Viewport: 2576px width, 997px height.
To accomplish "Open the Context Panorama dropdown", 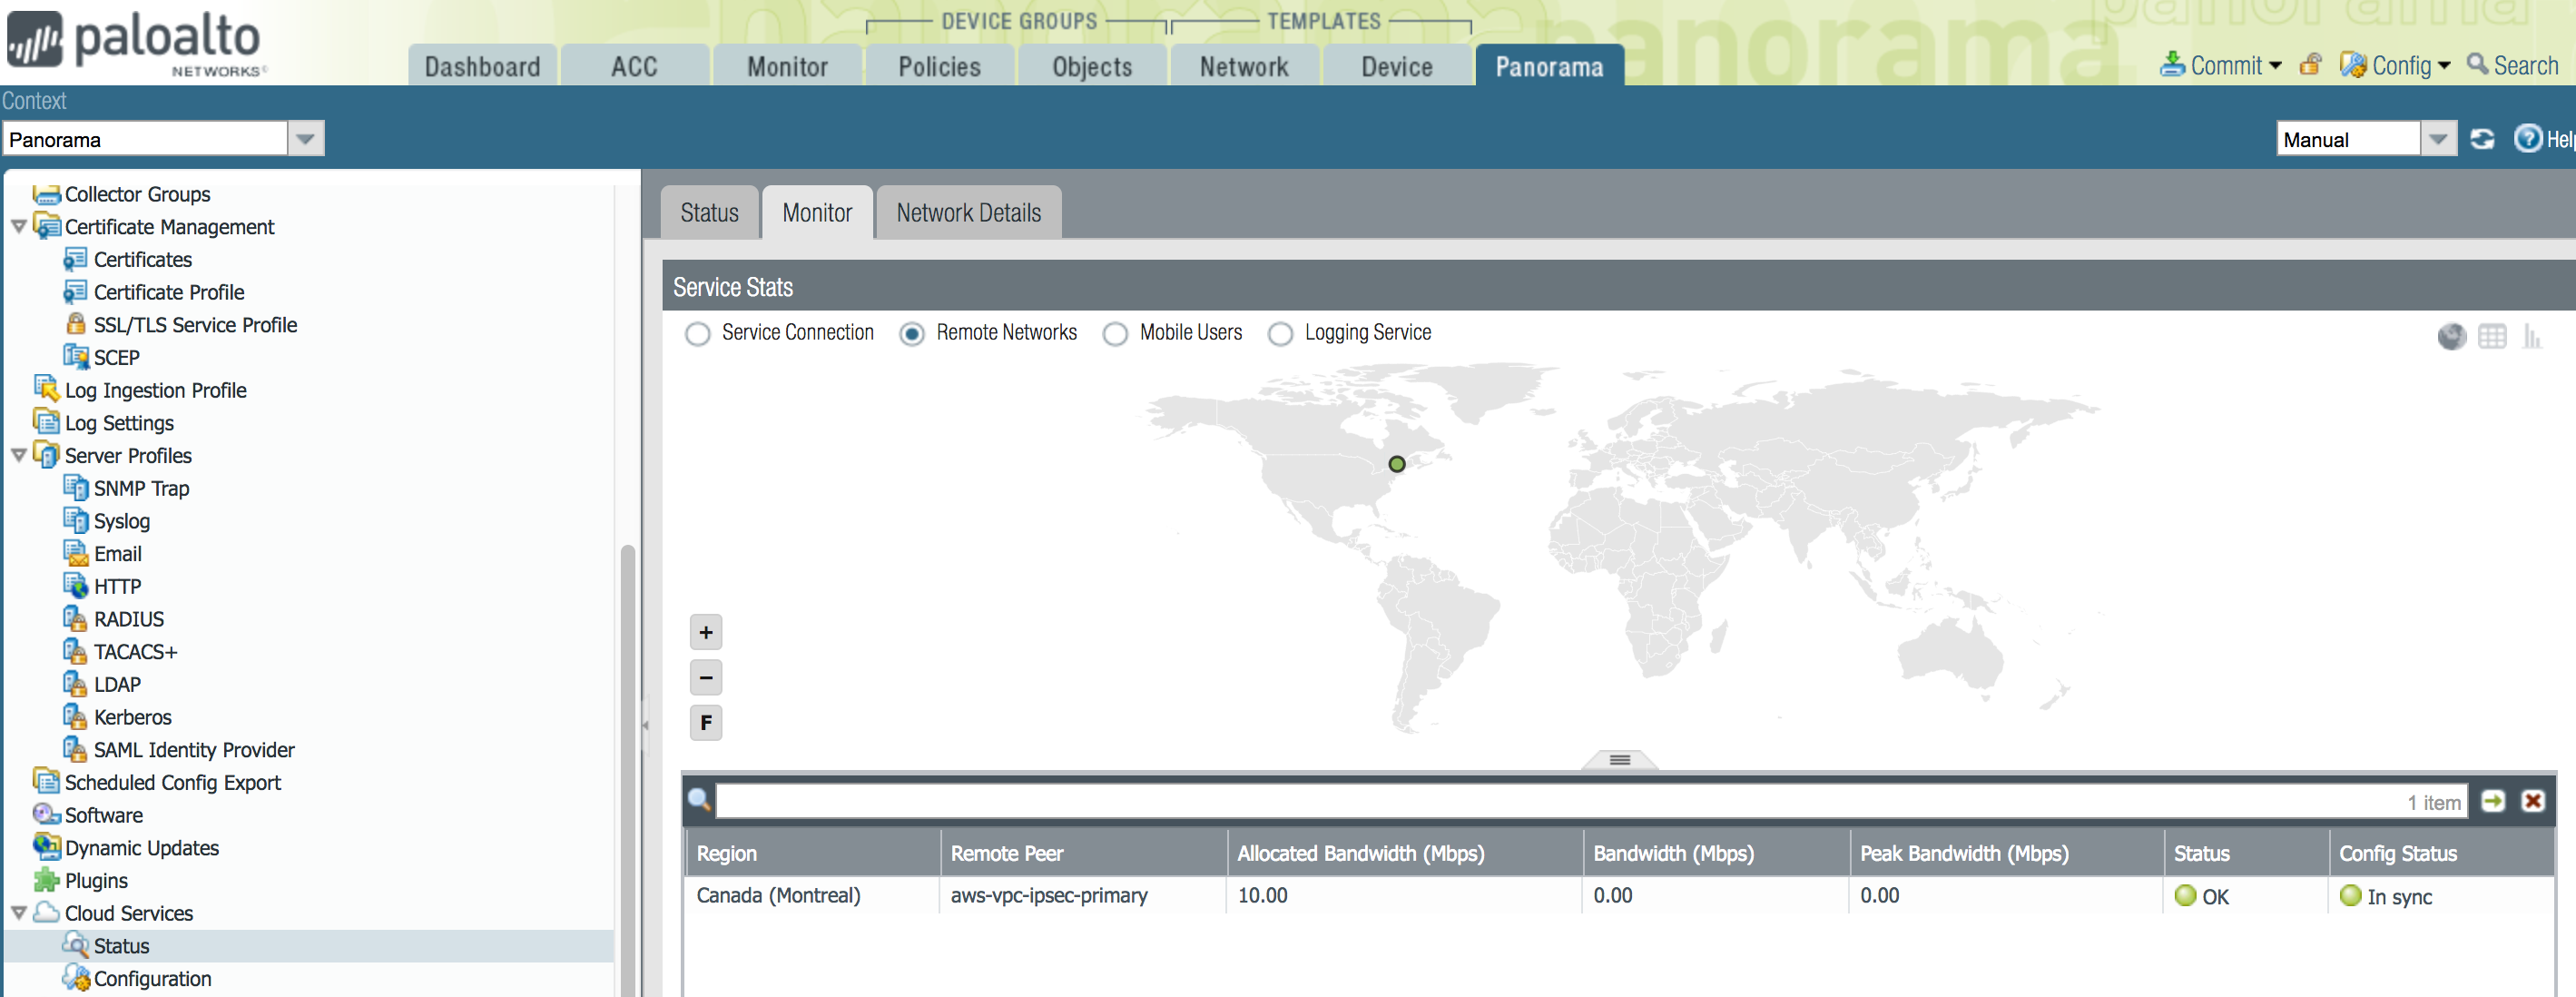I will point(306,139).
